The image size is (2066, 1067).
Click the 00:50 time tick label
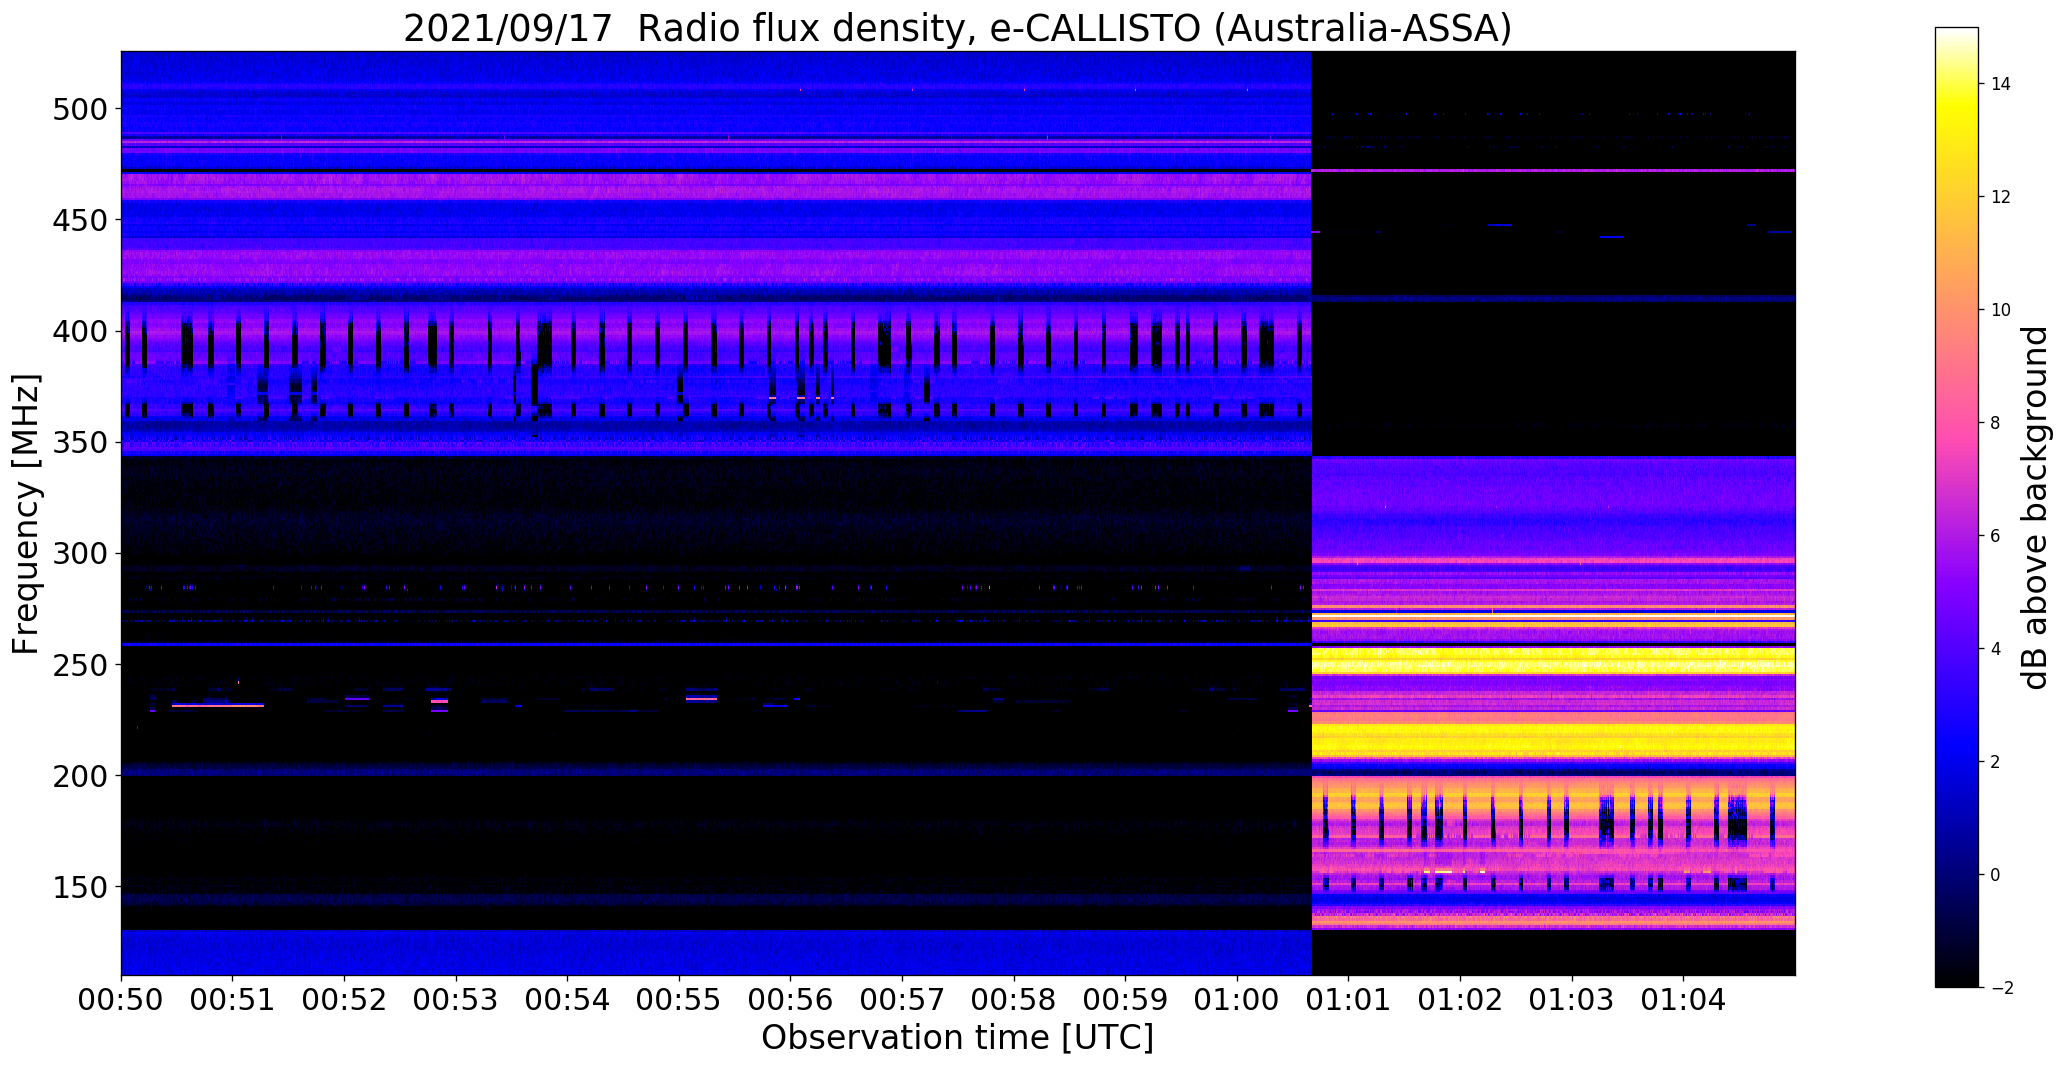click(x=121, y=999)
